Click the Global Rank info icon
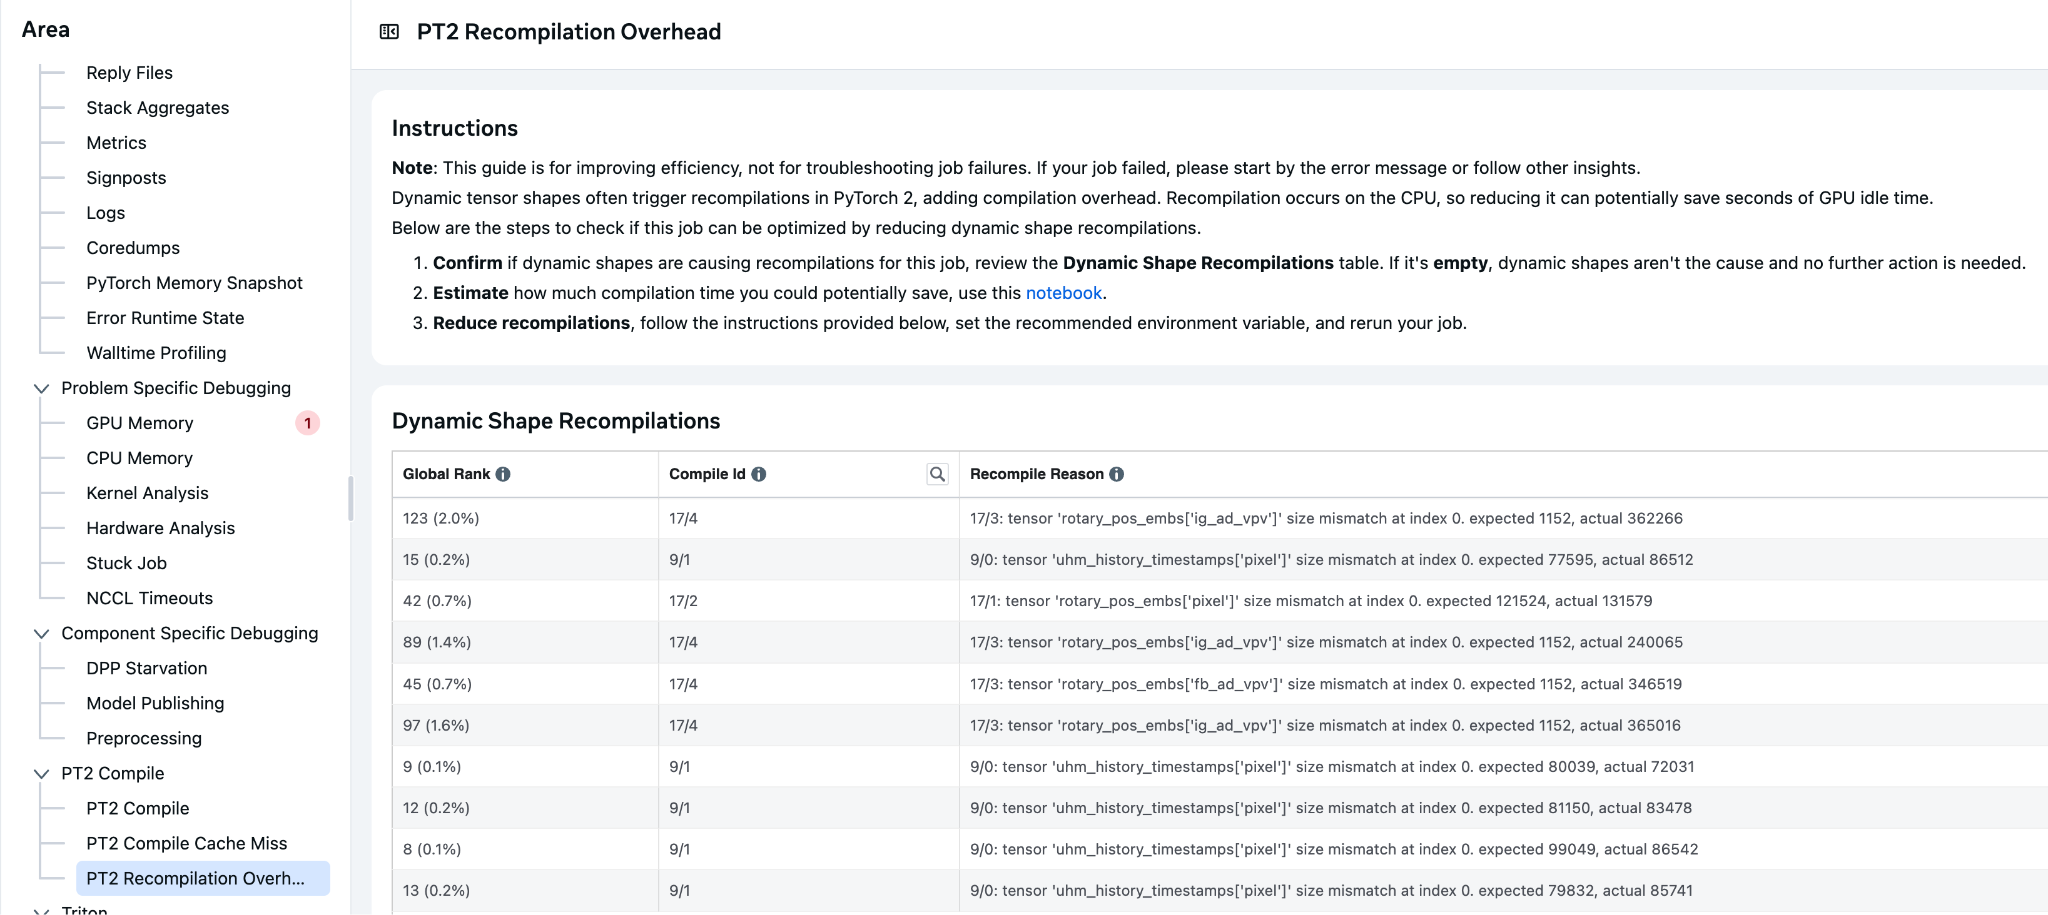The image size is (2048, 915). coord(503,474)
